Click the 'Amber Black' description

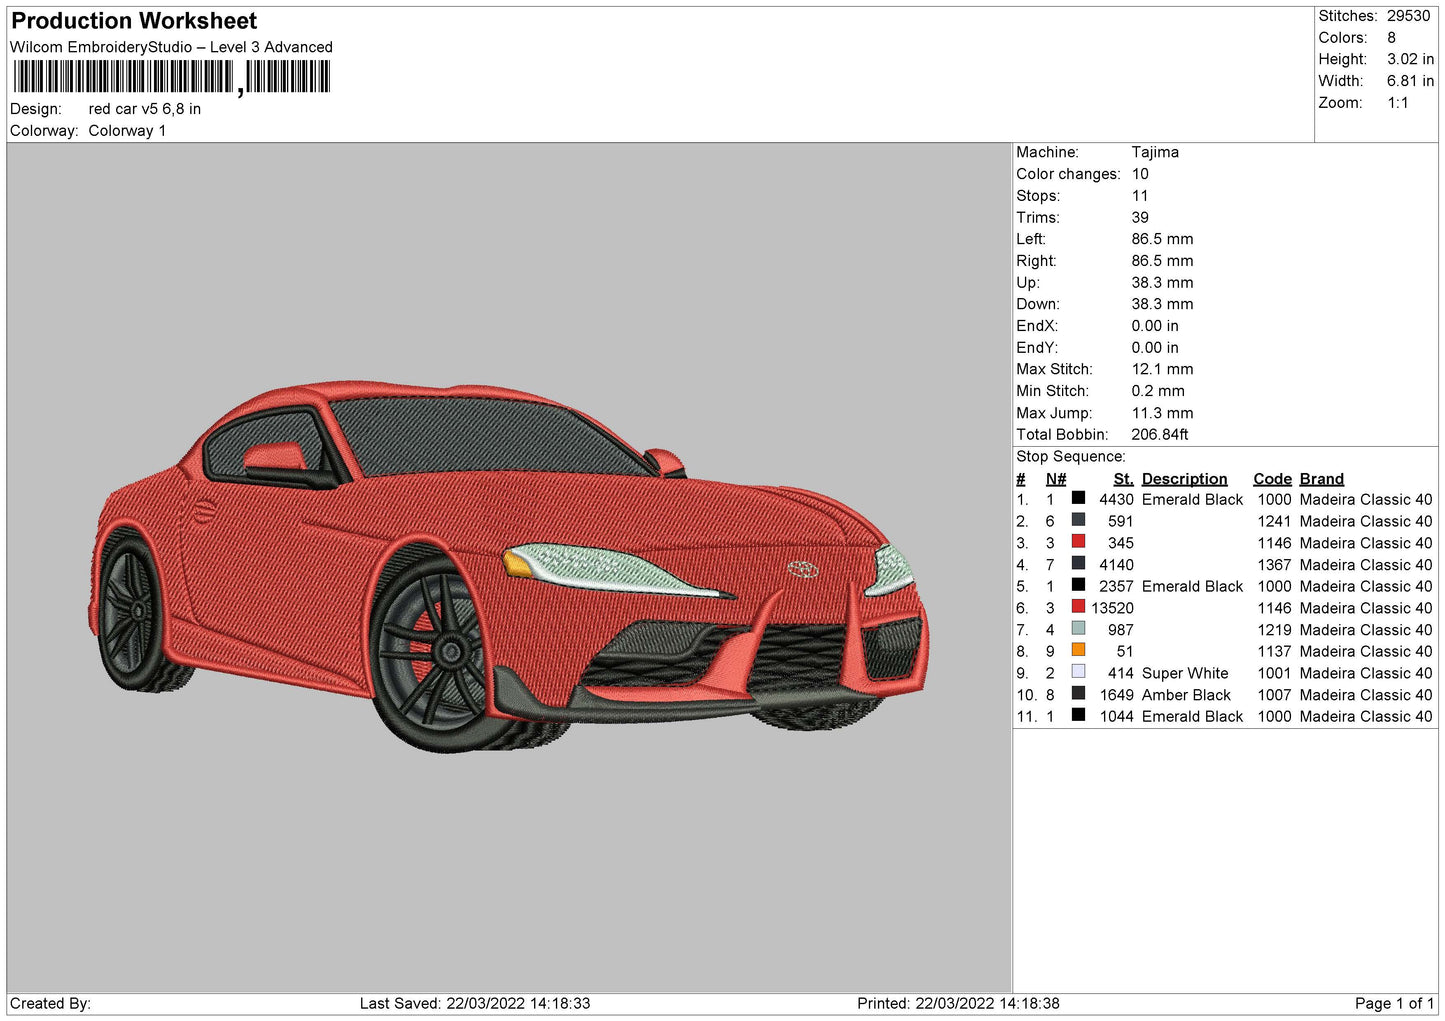click(1186, 695)
